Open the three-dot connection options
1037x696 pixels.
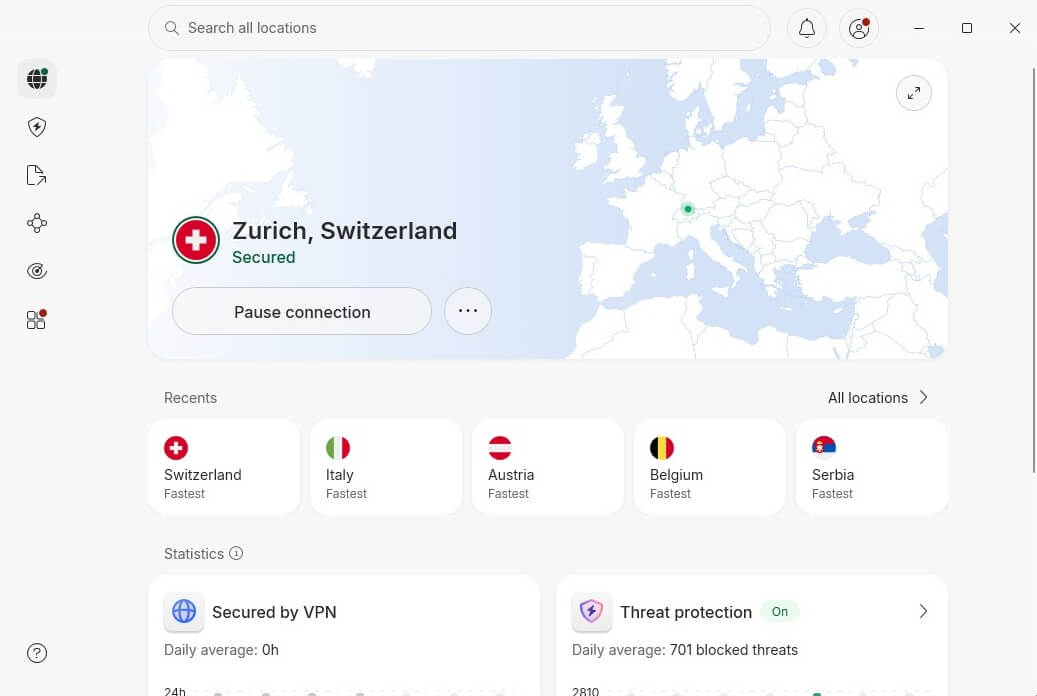[468, 311]
